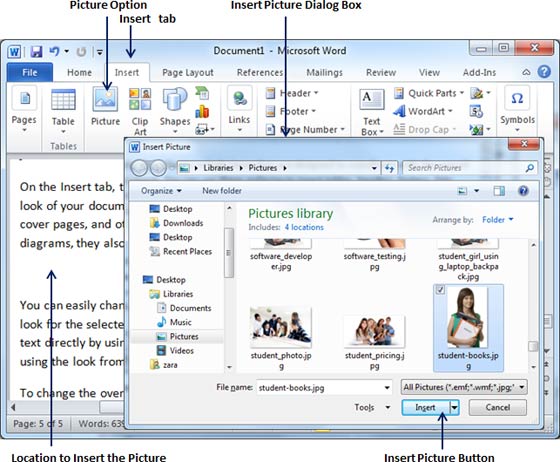Click the change view icon in dialog toolbar
560x462 pixels.
click(462, 191)
